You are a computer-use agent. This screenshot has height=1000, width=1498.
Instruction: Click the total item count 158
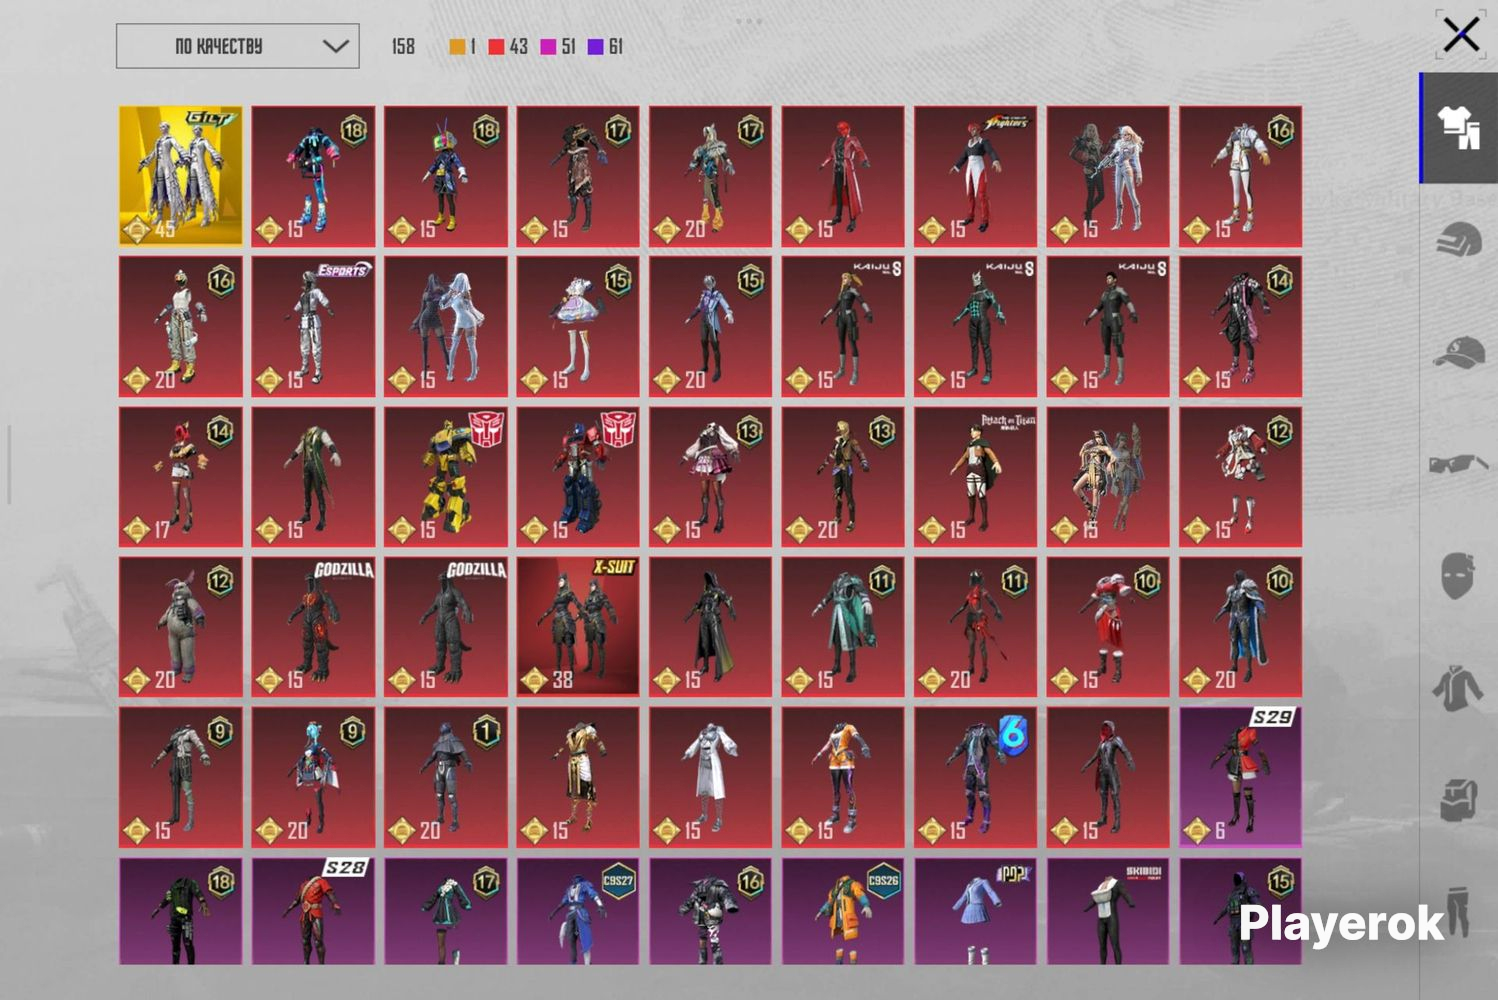[403, 46]
